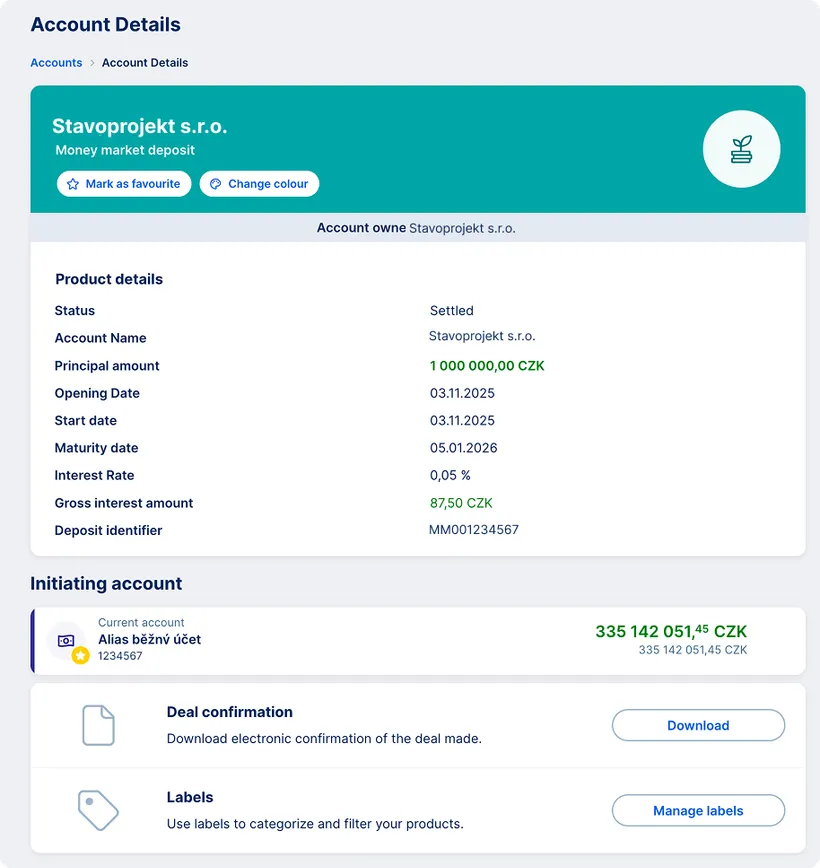Mark Stavoprojekt account as favourite
Screen dimensions: 820x868
tap(123, 184)
